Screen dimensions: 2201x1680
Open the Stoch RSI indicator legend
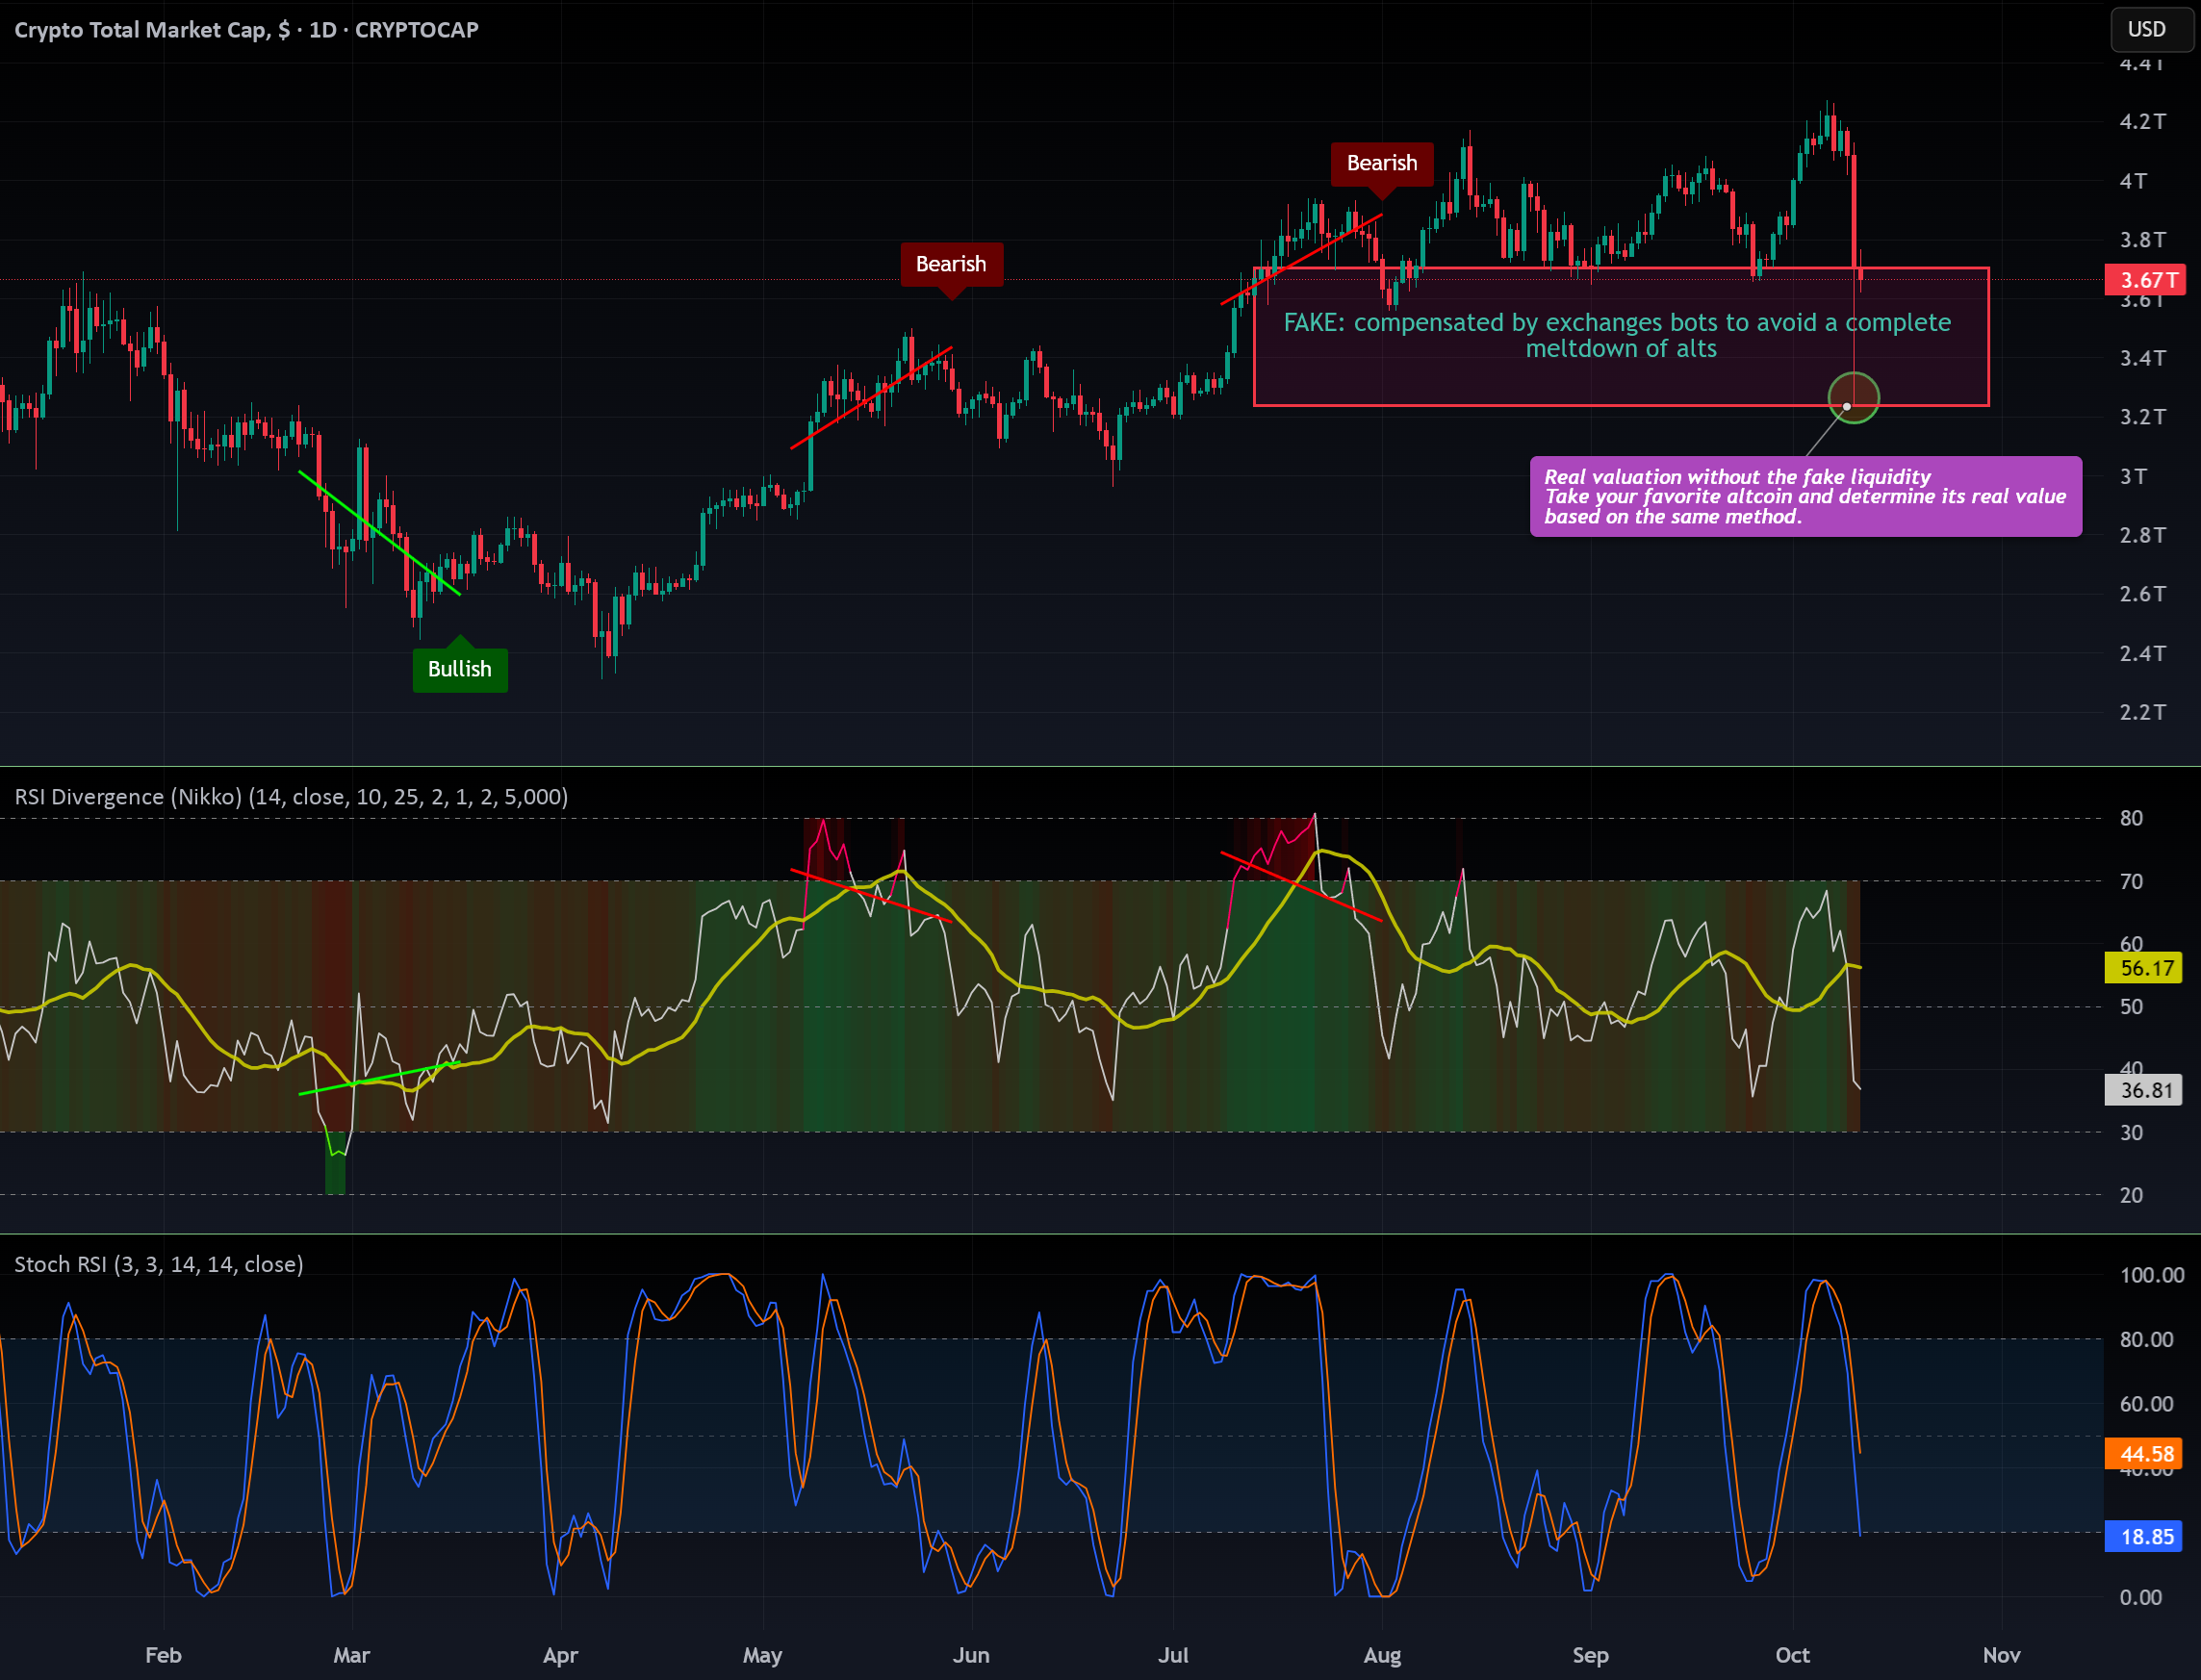pos(159,1264)
